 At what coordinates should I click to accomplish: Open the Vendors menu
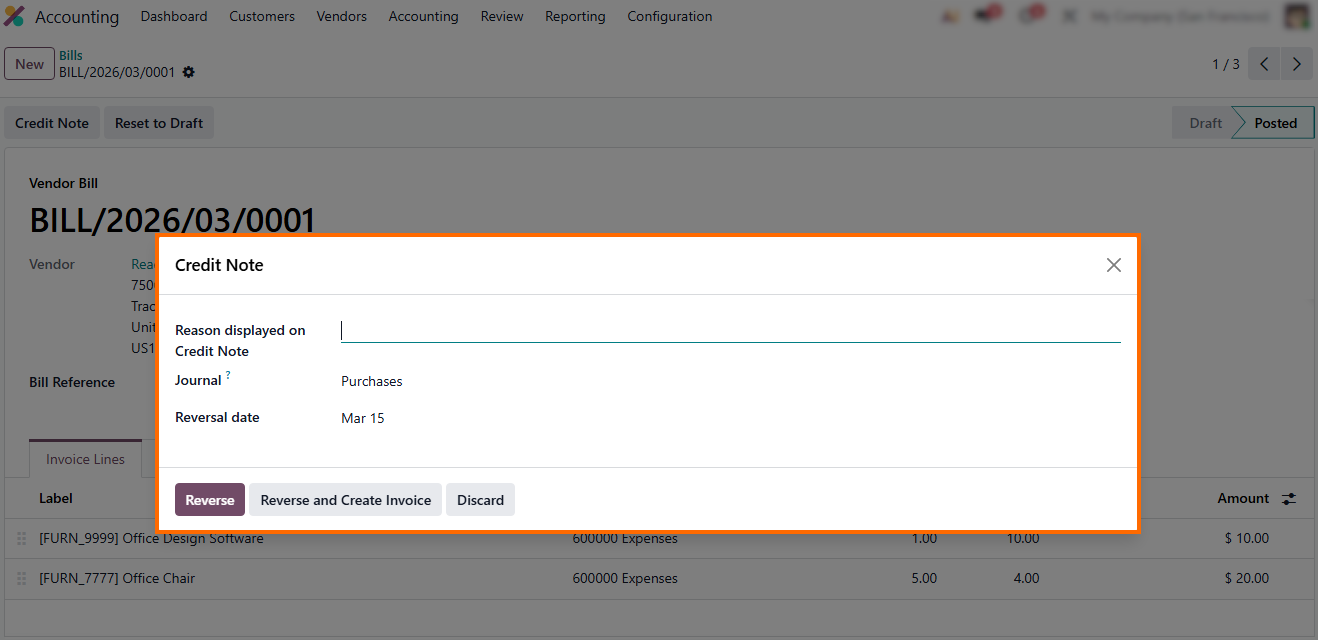341,17
